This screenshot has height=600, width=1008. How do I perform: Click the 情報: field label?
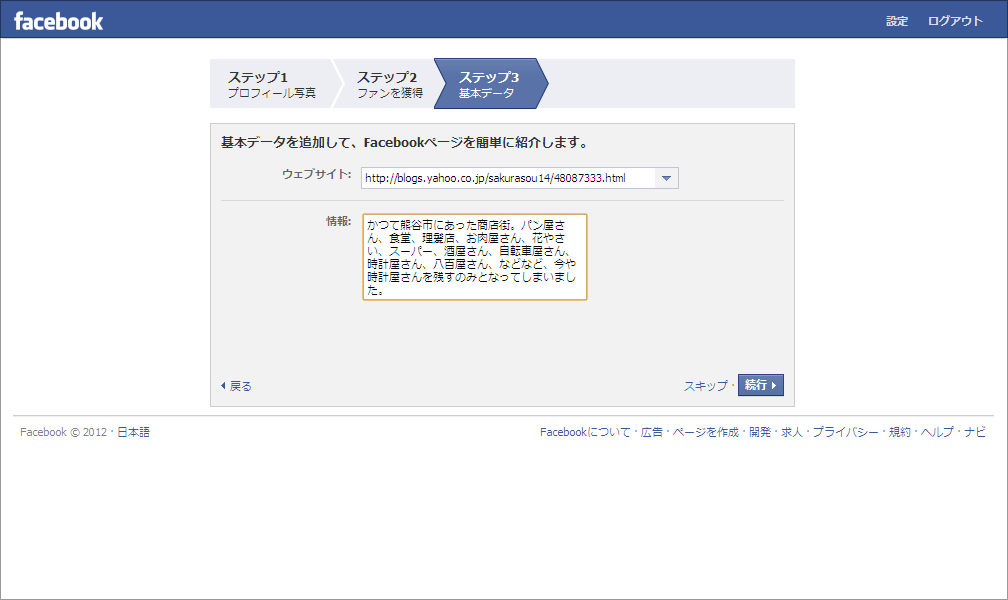click(x=338, y=221)
